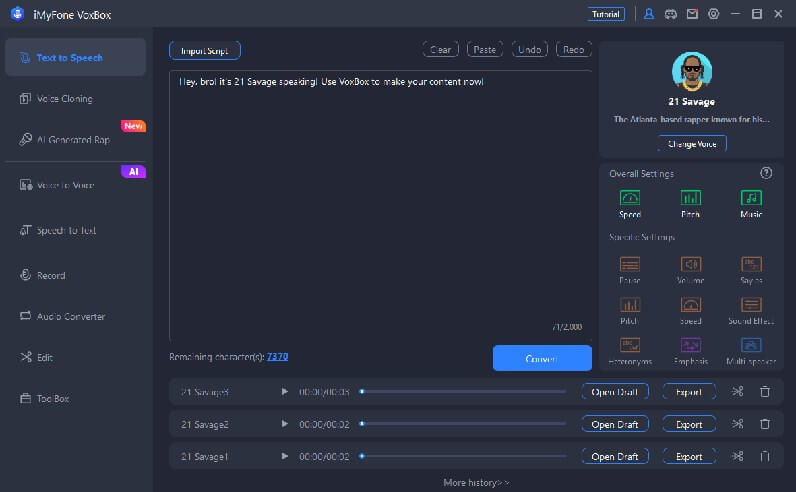Open the Tutorial
The height and width of the screenshot is (492, 796).
pyautogui.click(x=606, y=14)
